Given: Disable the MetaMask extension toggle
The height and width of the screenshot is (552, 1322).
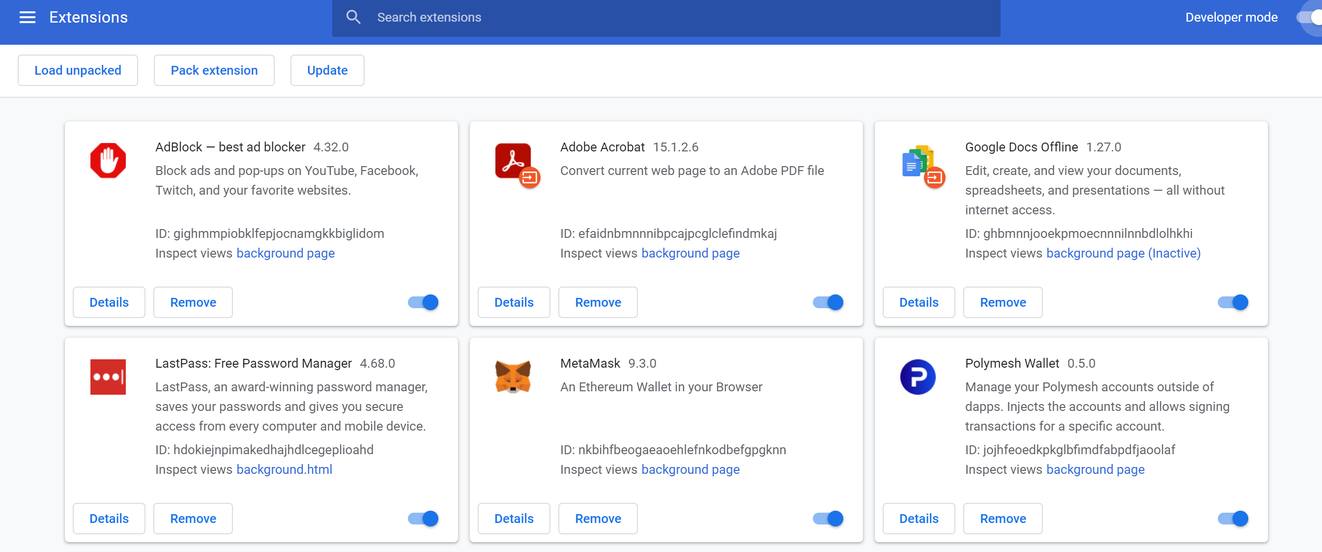Looking at the screenshot, I should click(828, 518).
